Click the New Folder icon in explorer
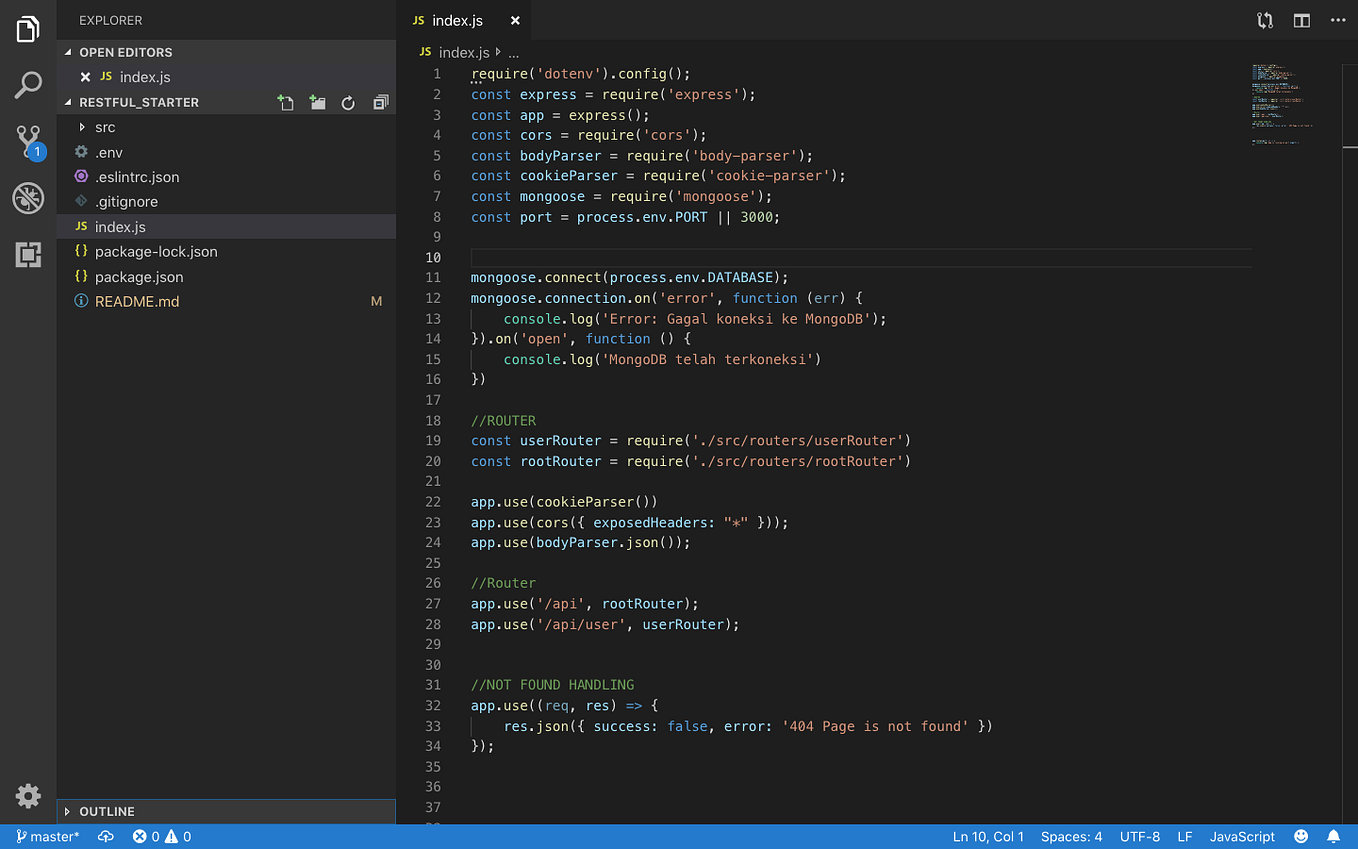Screen dimensions: 1358x849 tap(317, 103)
